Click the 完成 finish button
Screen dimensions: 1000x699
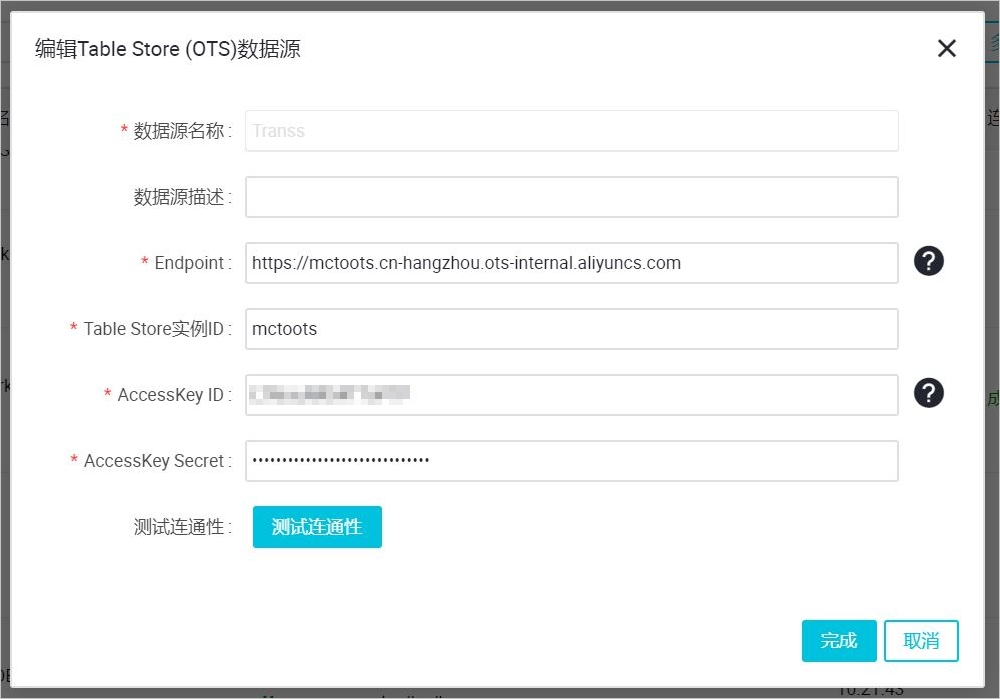click(839, 640)
